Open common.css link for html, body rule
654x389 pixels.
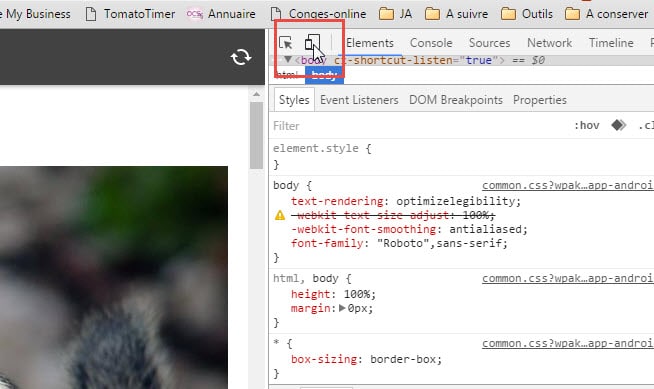click(568, 278)
